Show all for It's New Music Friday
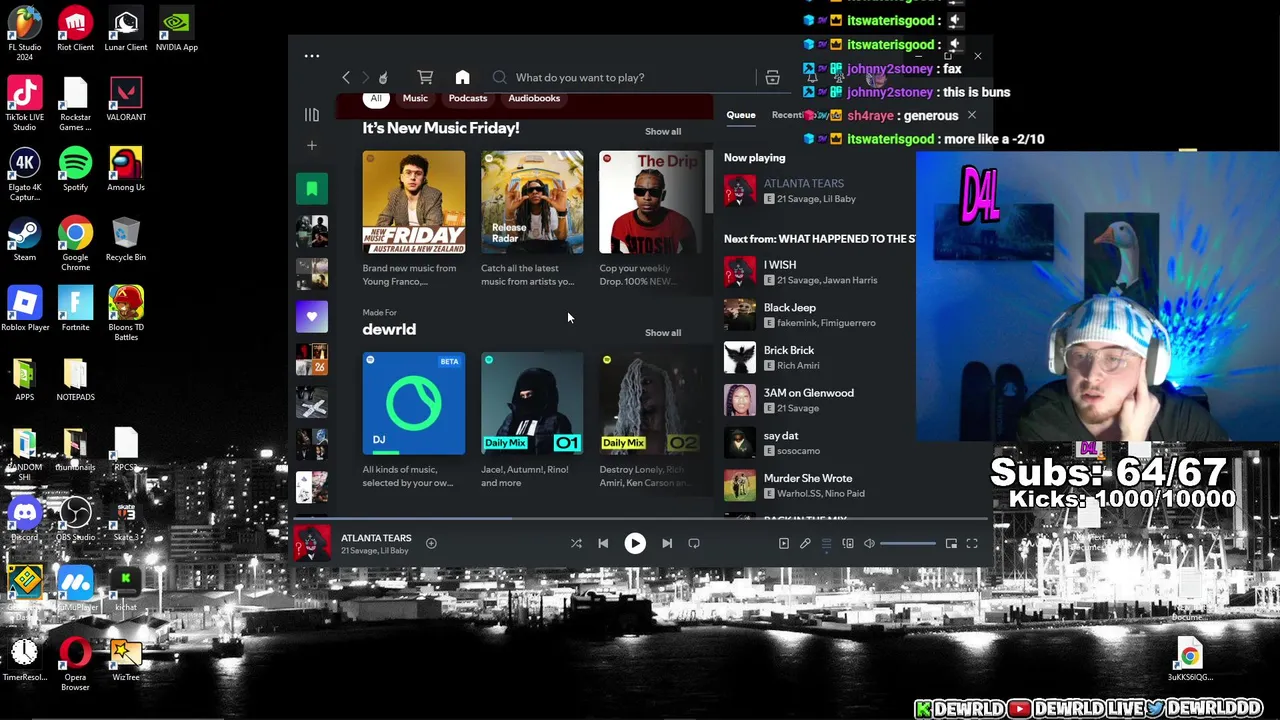 pyautogui.click(x=663, y=132)
